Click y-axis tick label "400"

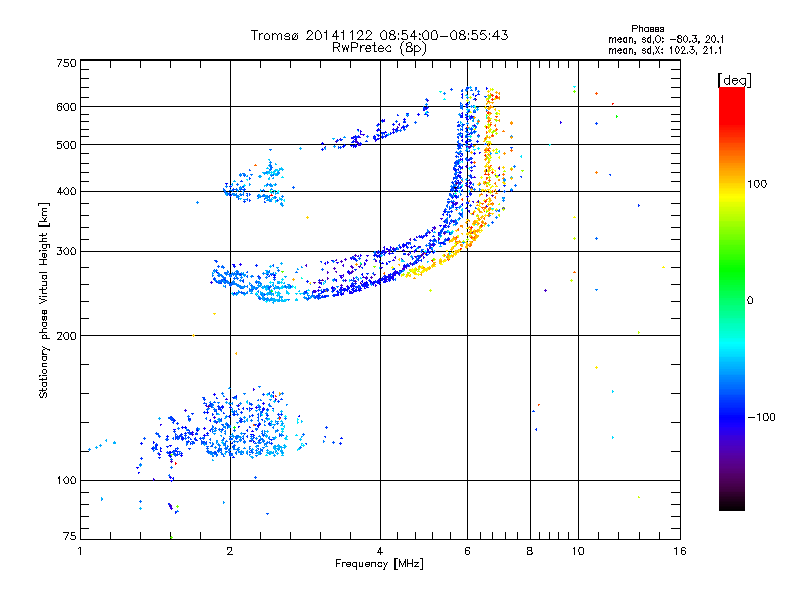[x=66, y=192]
